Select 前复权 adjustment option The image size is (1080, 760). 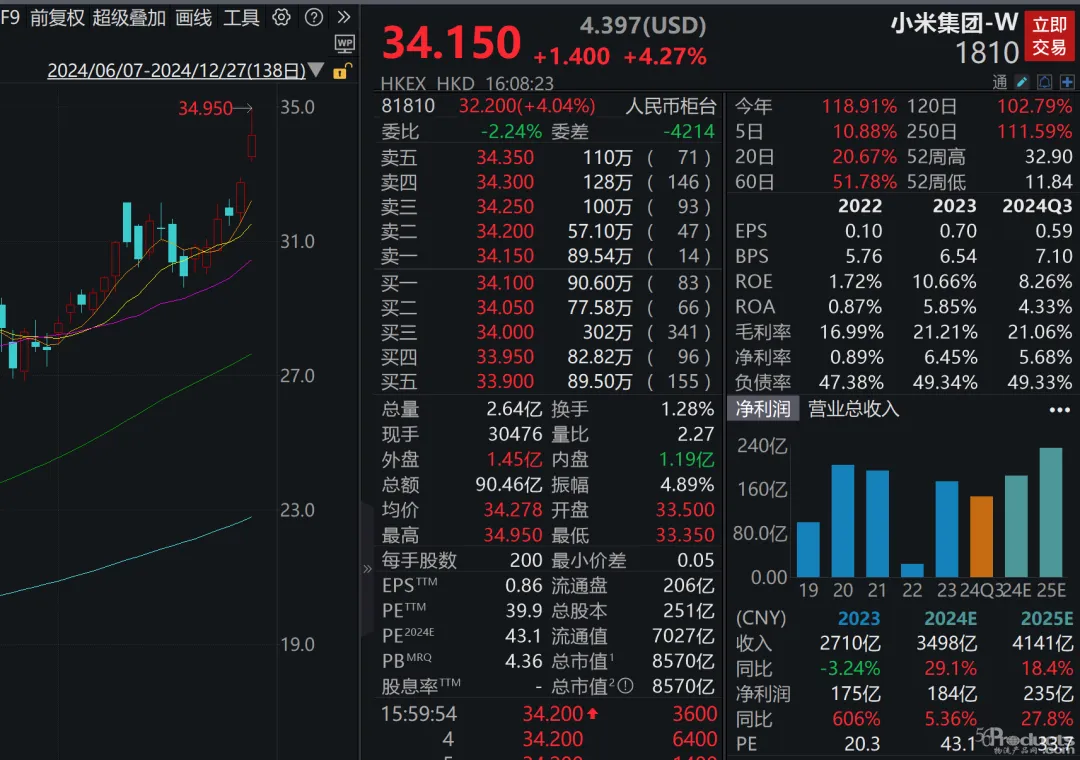click(x=57, y=17)
